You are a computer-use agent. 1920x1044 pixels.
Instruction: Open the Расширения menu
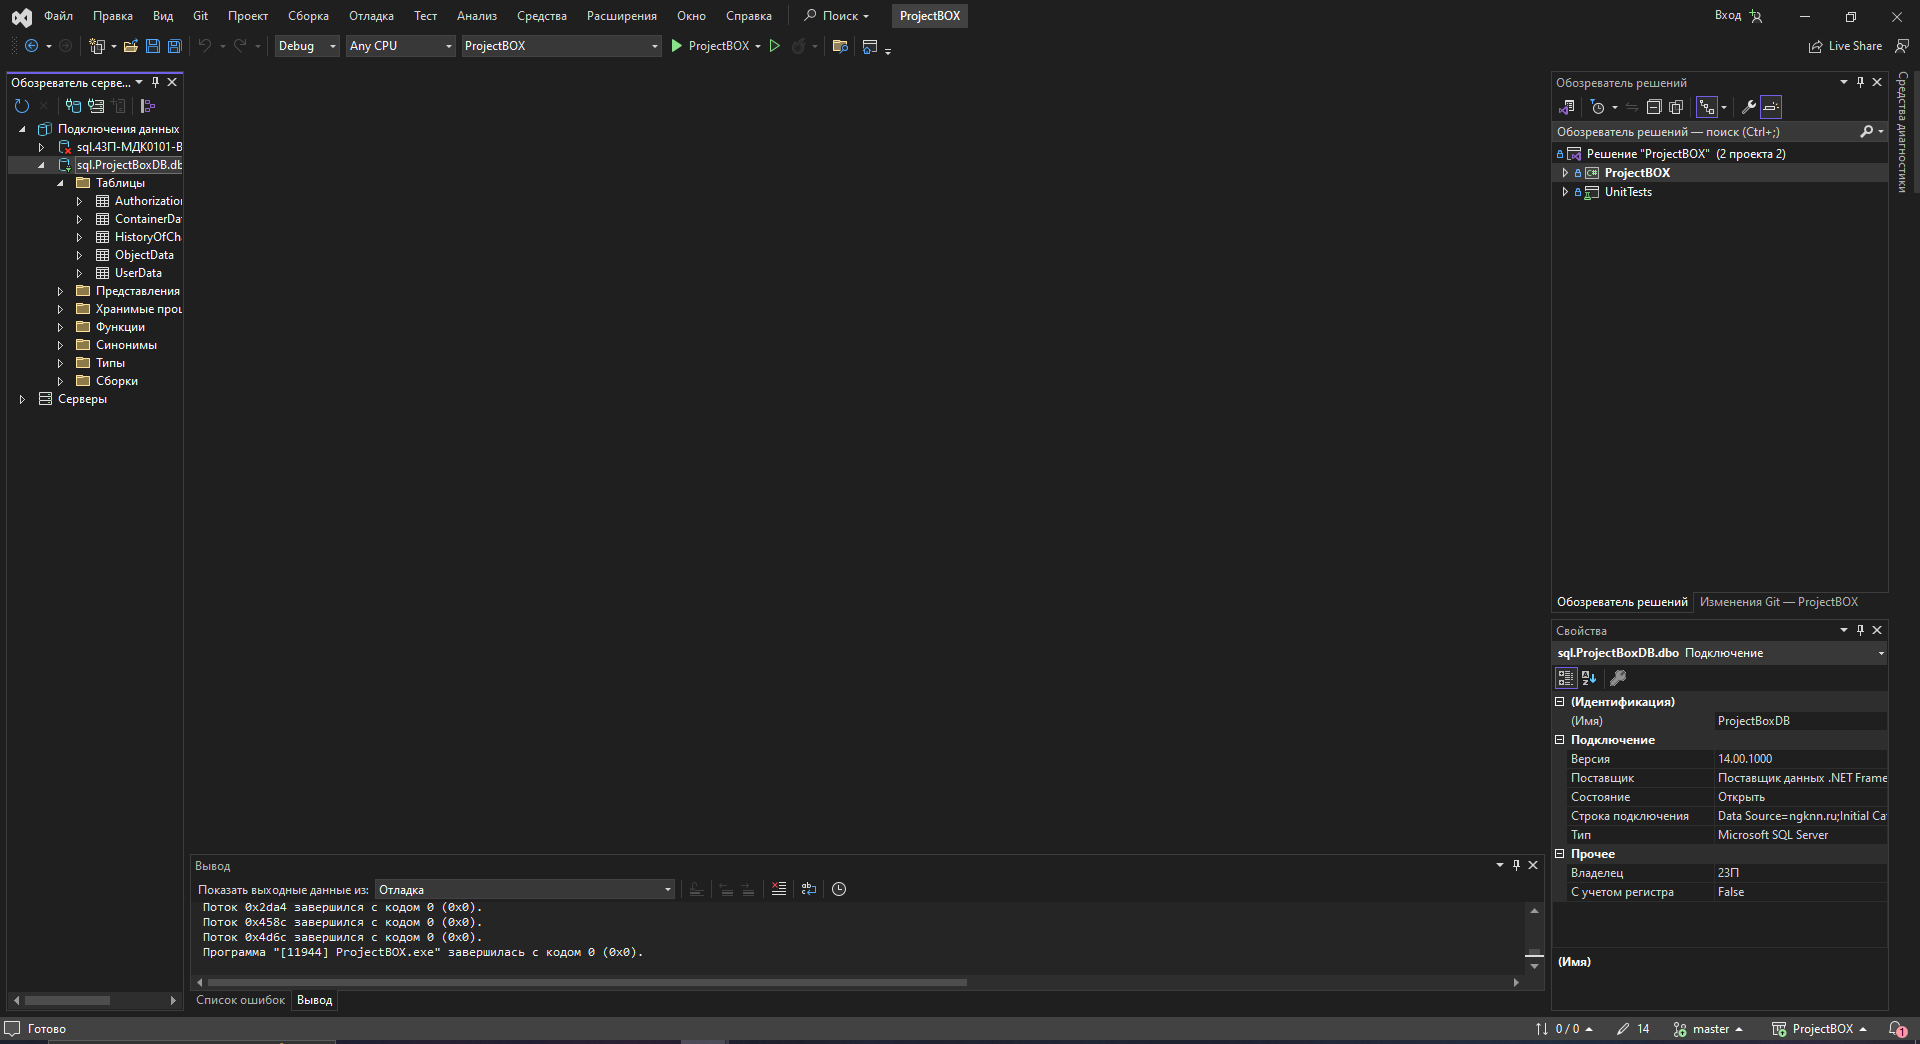coord(621,16)
